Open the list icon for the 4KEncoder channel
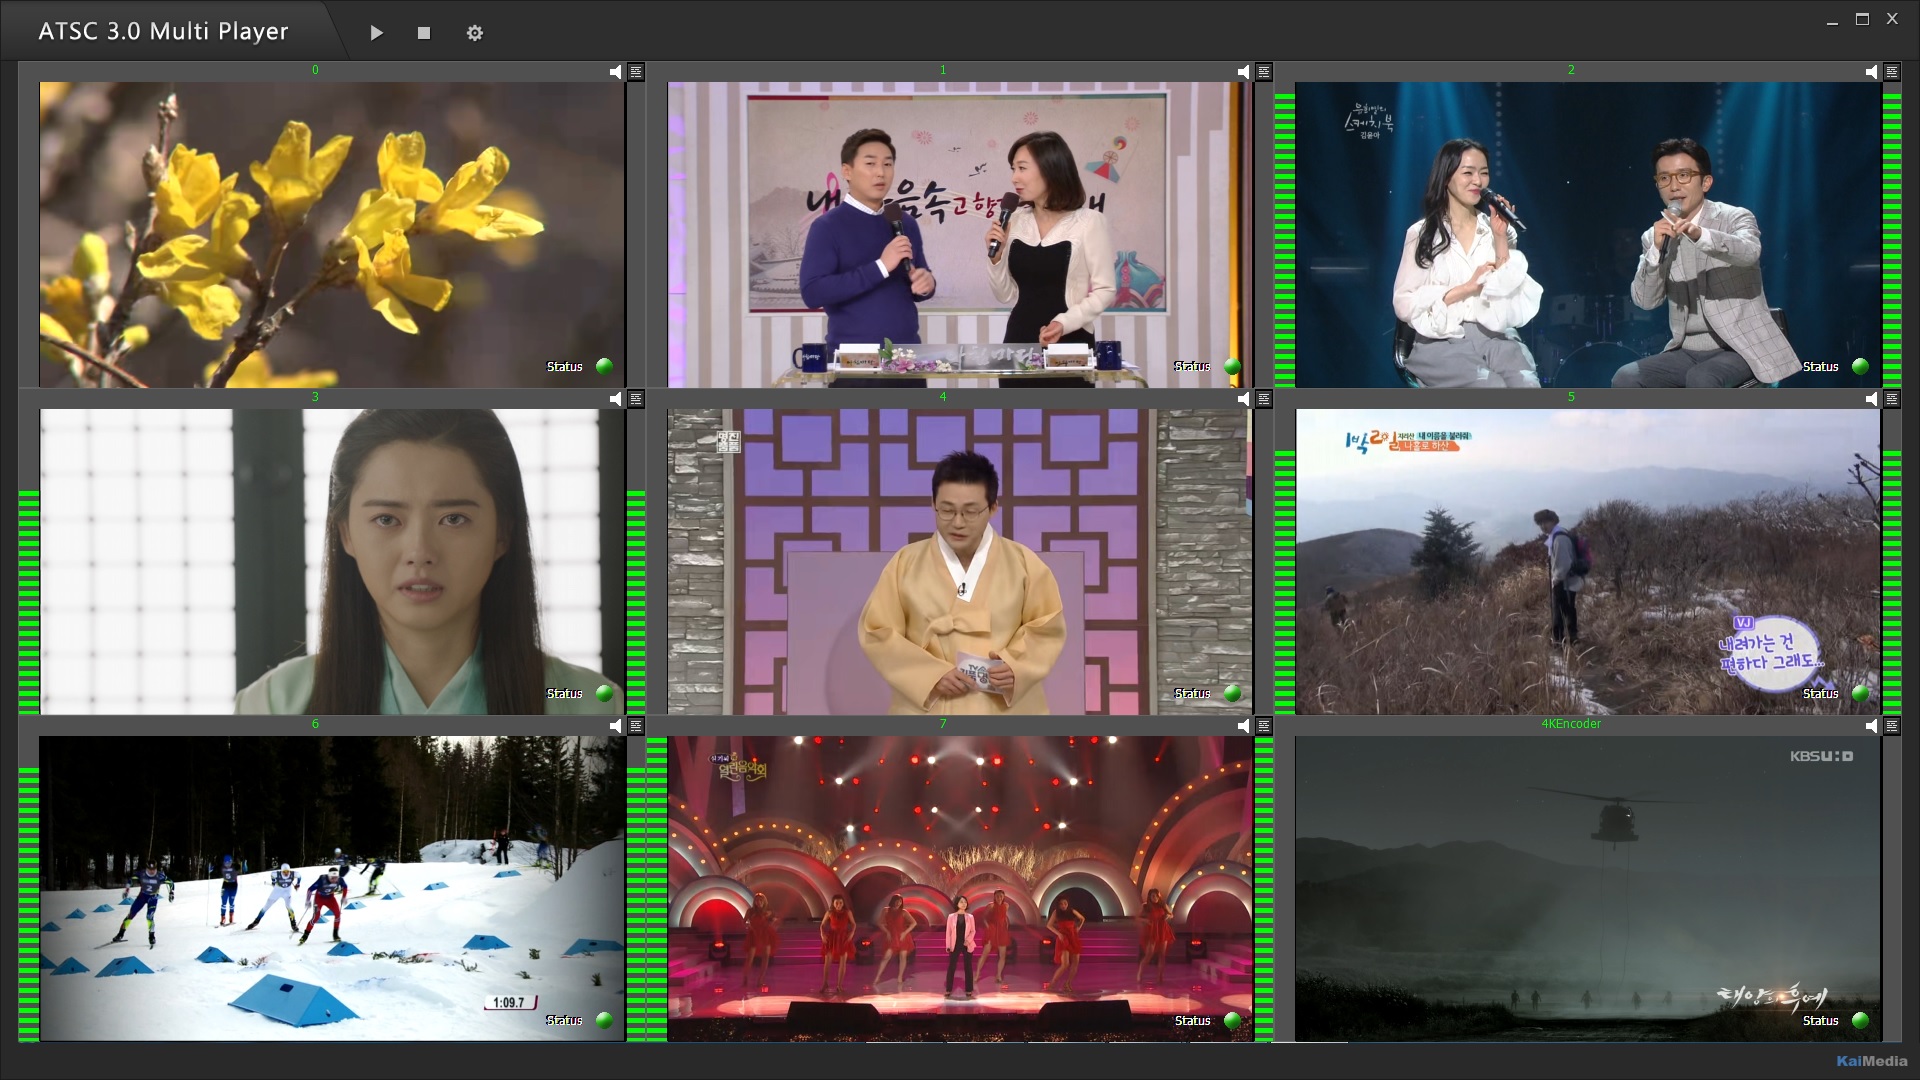This screenshot has height=1080, width=1920. pyautogui.click(x=1892, y=726)
